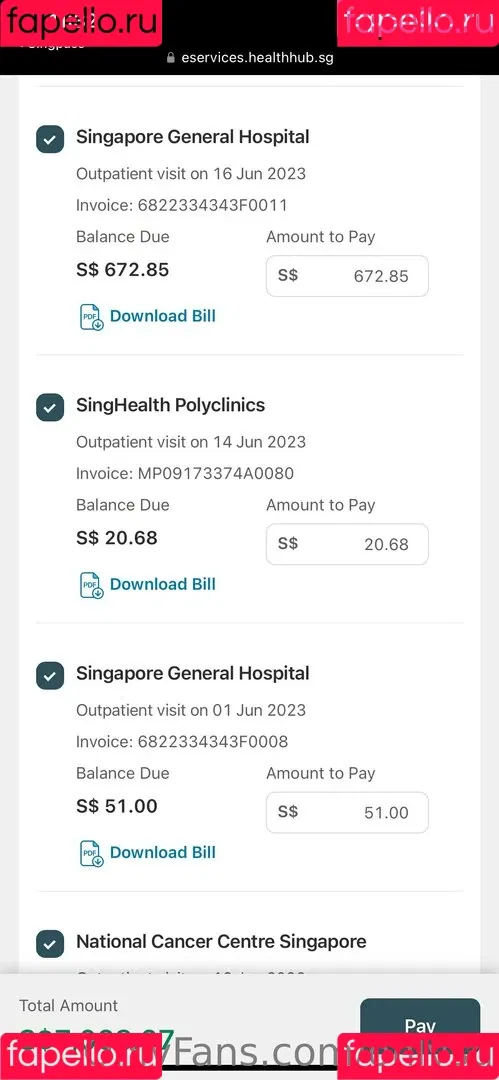Click the Total Amount label
This screenshot has width=499, height=1080.
pyautogui.click(x=68, y=1006)
